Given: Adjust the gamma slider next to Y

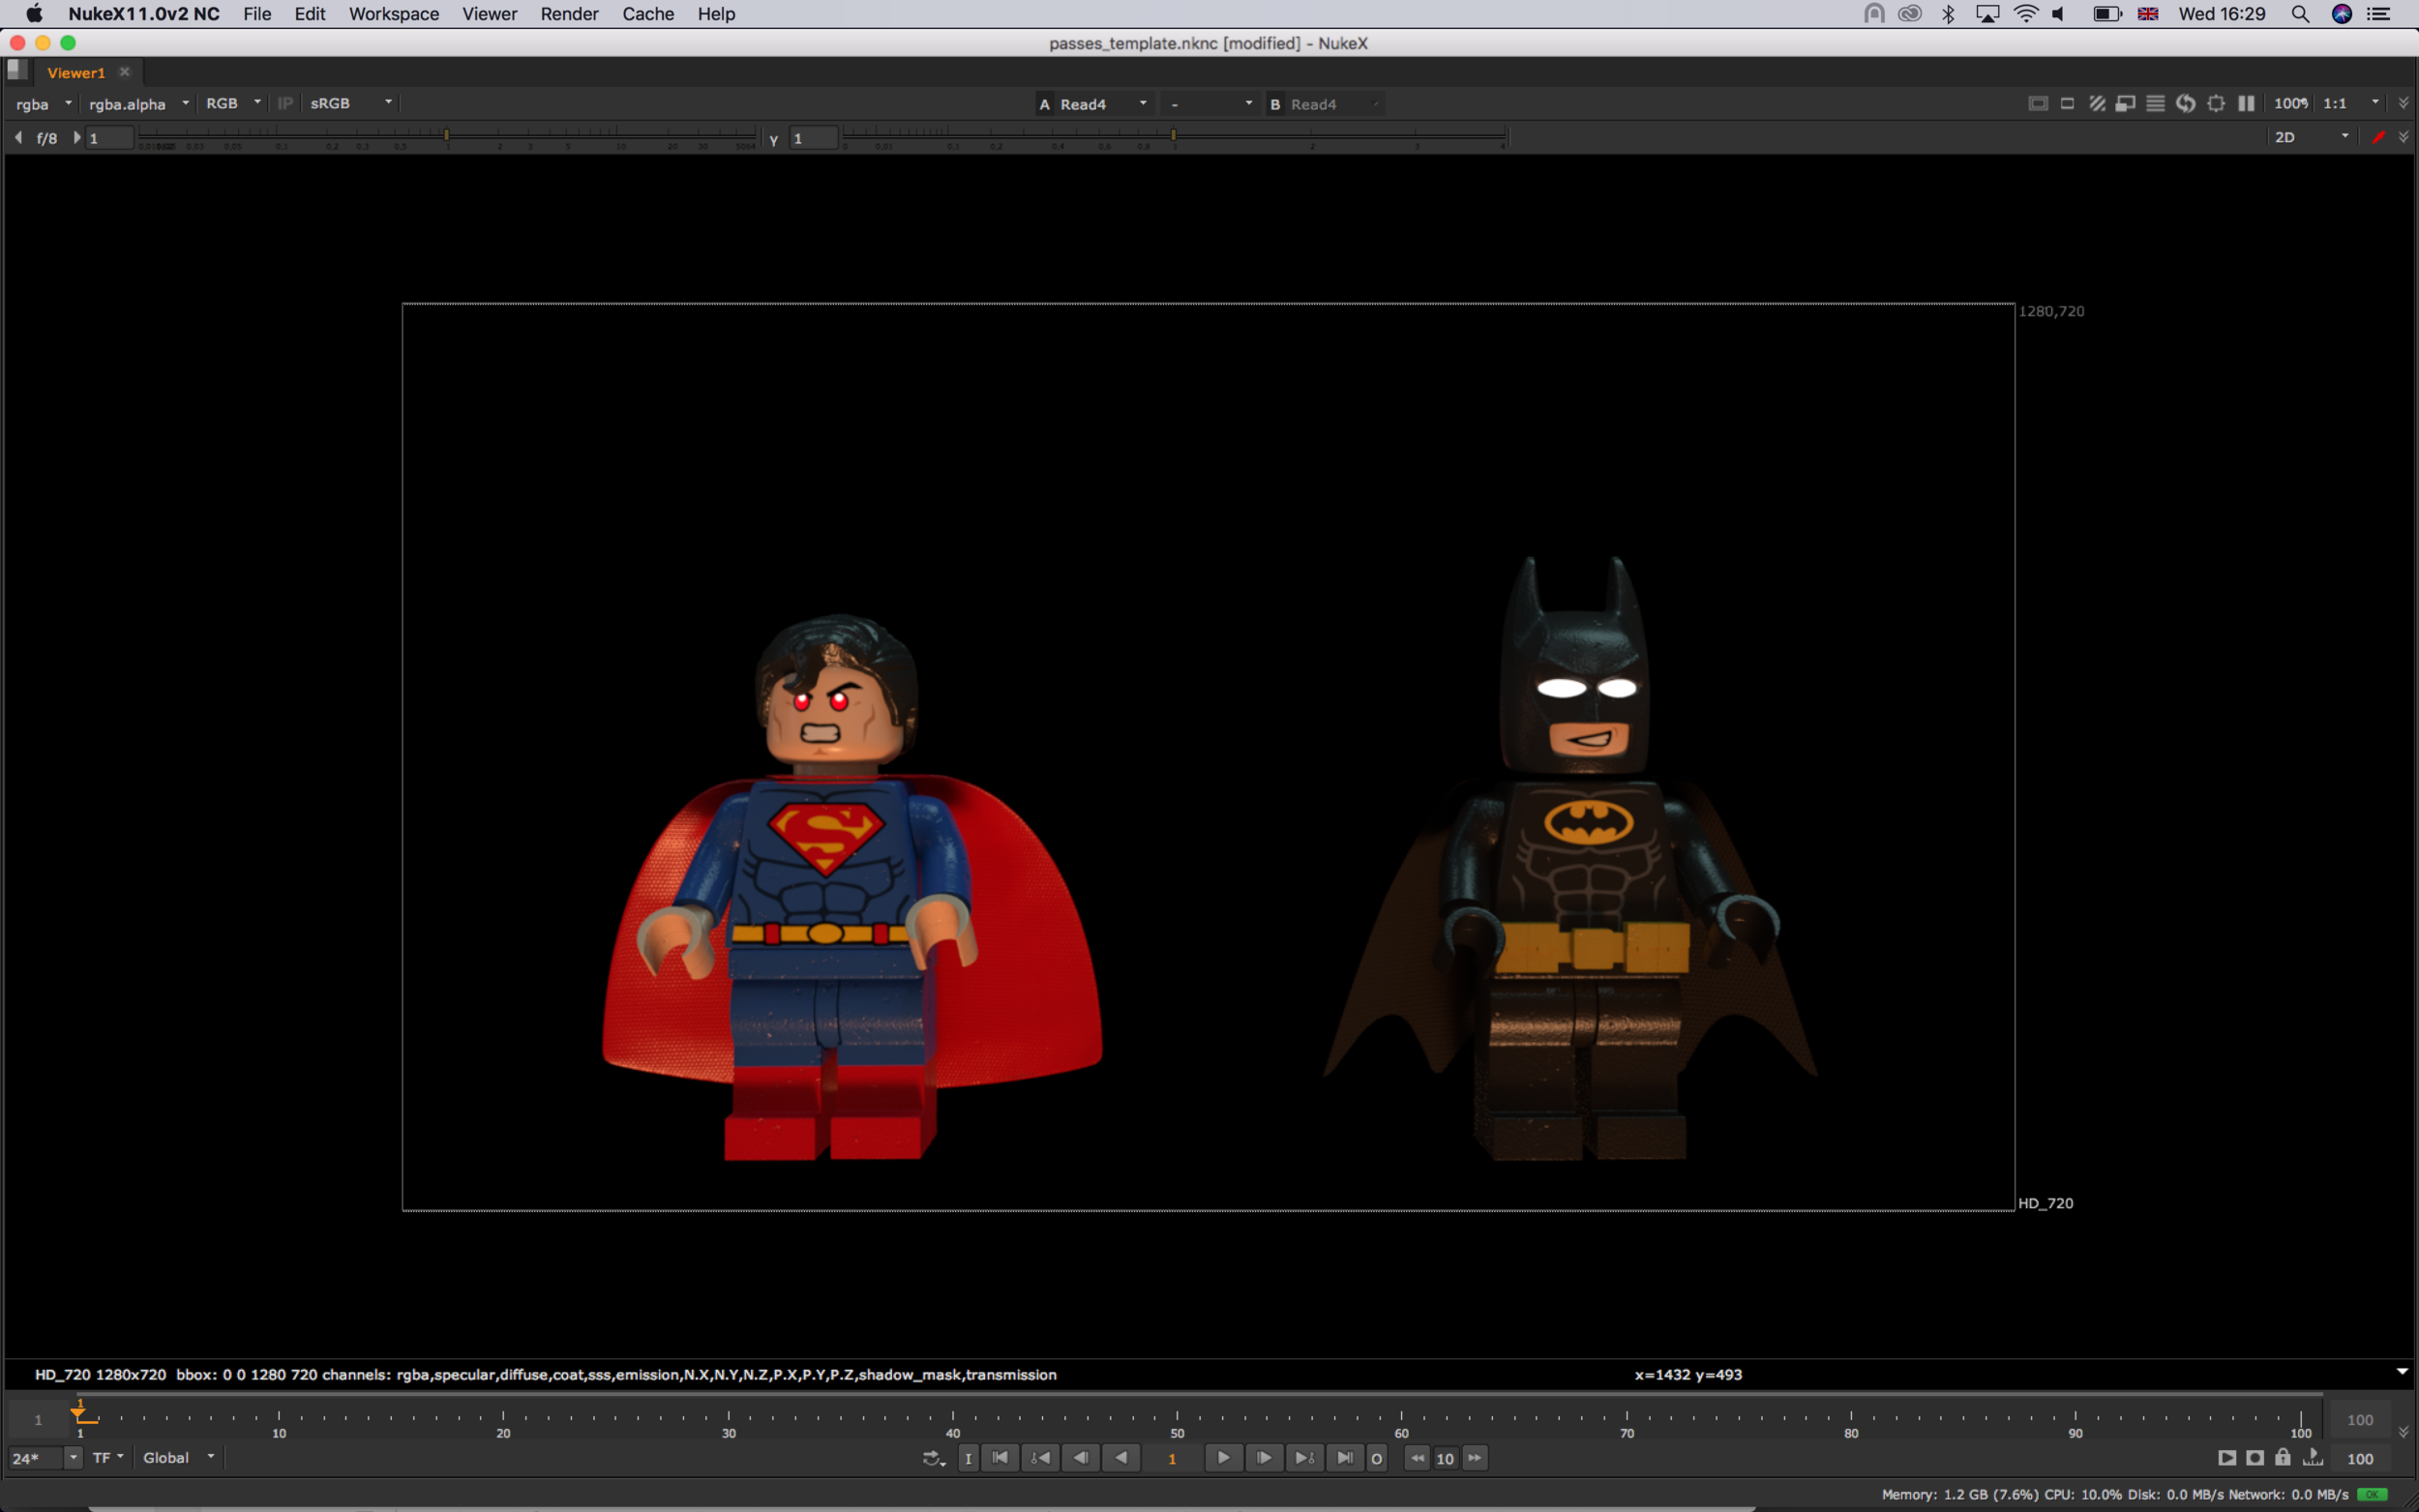Looking at the screenshot, I should click(1173, 135).
